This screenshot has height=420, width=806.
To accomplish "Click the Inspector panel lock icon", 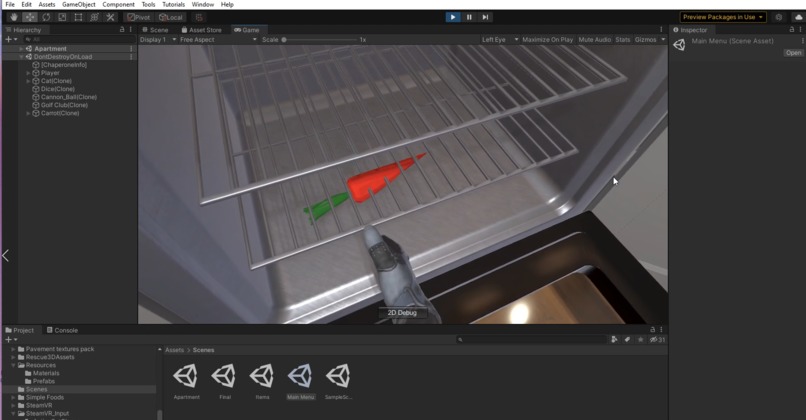I will [792, 30].
